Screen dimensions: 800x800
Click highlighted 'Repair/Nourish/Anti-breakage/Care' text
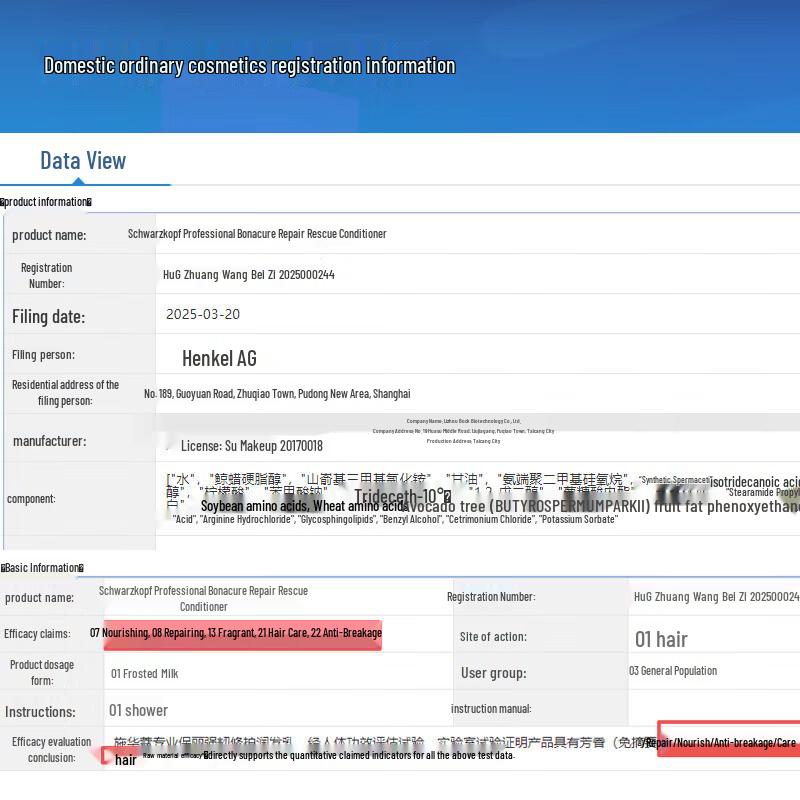coord(720,743)
